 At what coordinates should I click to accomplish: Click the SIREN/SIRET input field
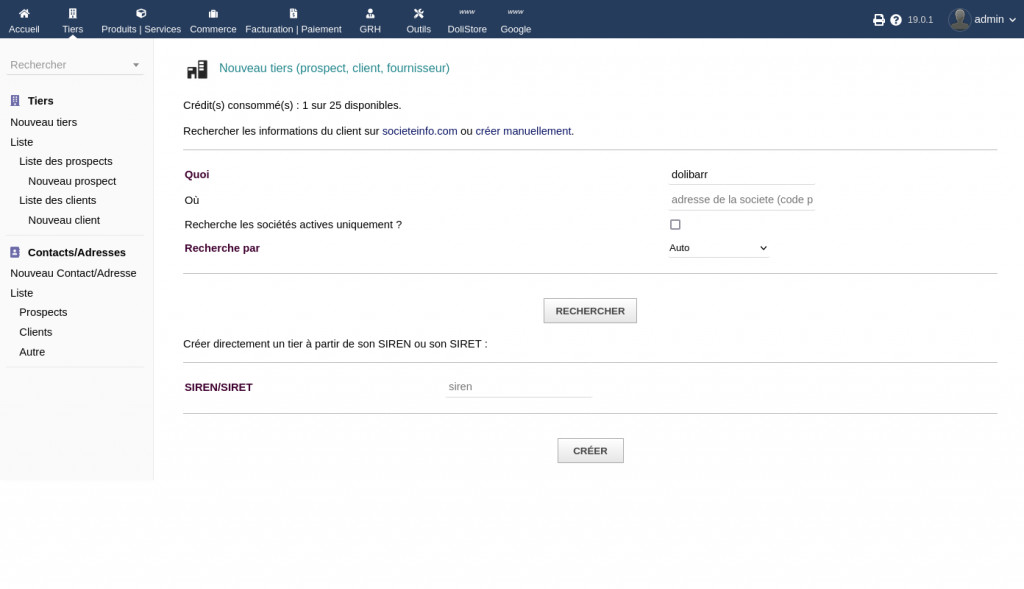click(518, 387)
